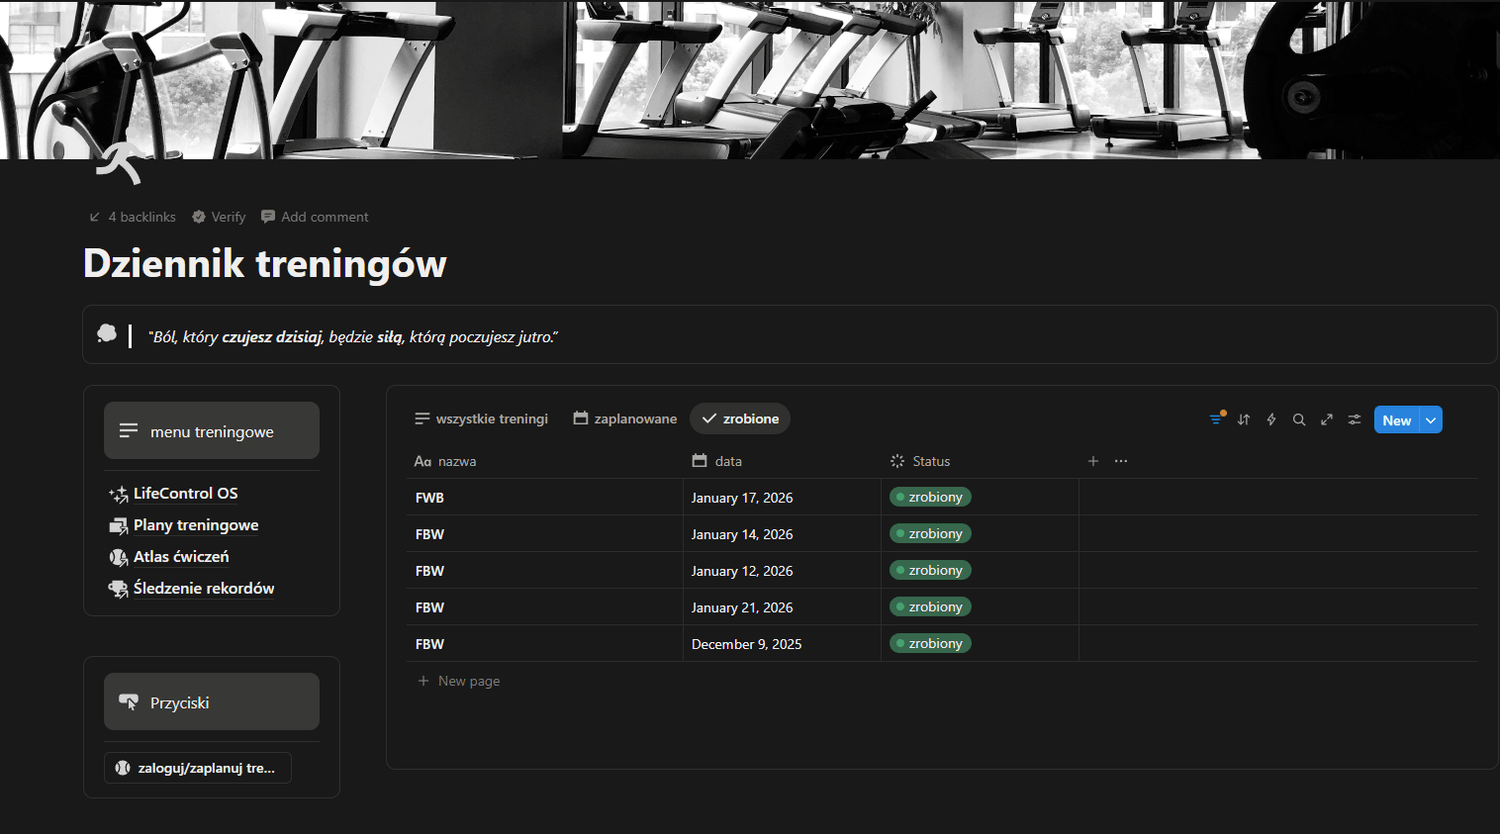This screenshot has width=1500, height=834.
Task: Click the Status column header
Action: point(980,461)
